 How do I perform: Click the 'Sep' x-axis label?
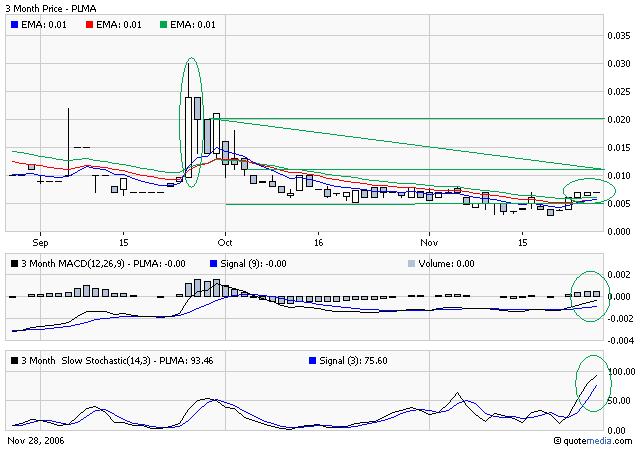(x=40, y=243)
